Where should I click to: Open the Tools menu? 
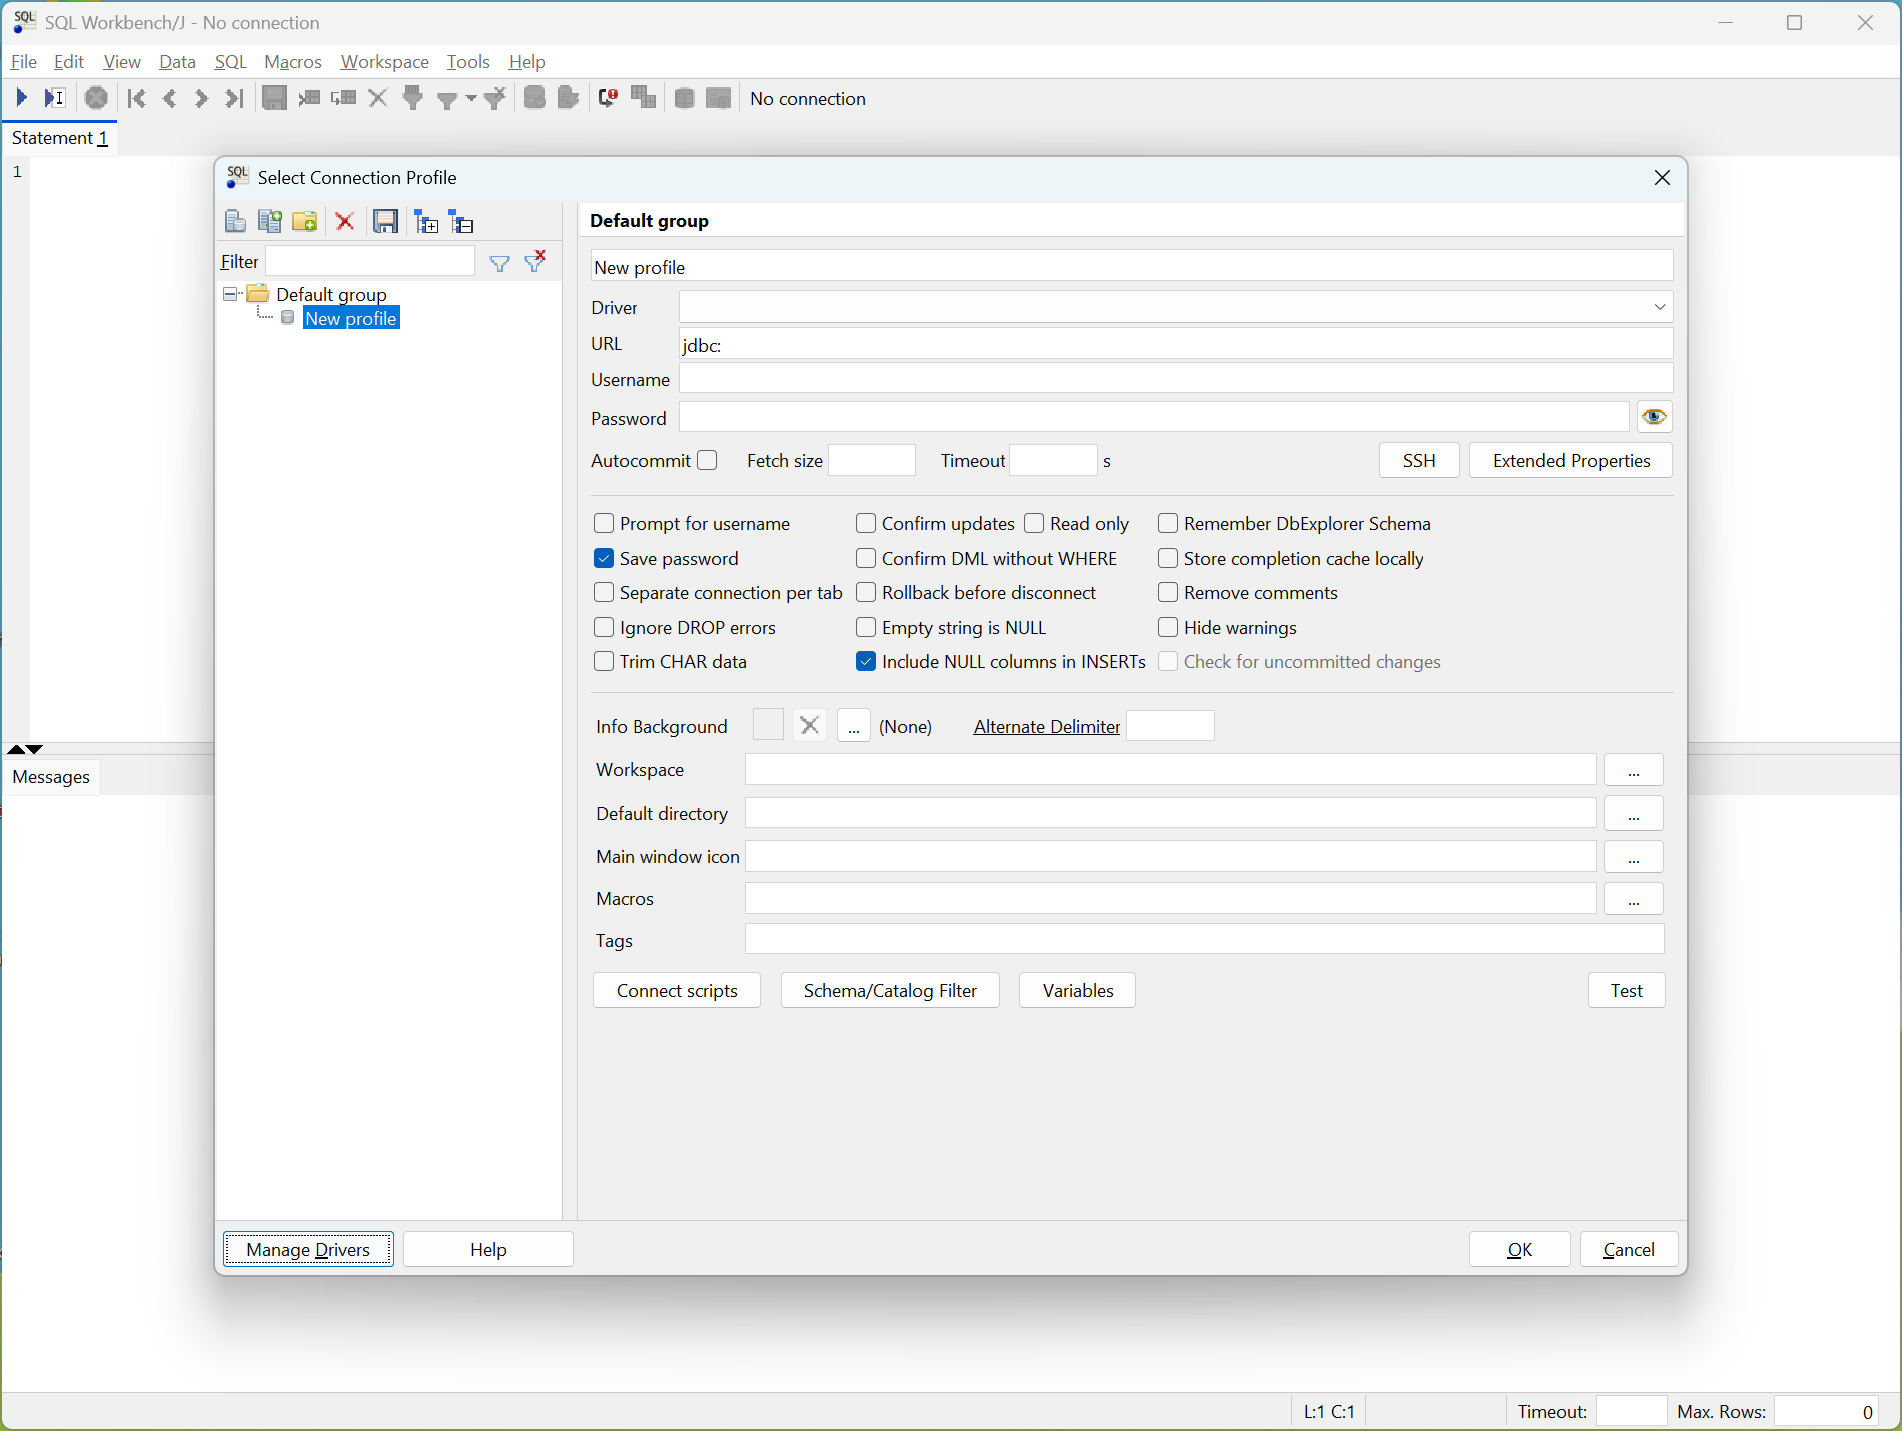(468, 62)
